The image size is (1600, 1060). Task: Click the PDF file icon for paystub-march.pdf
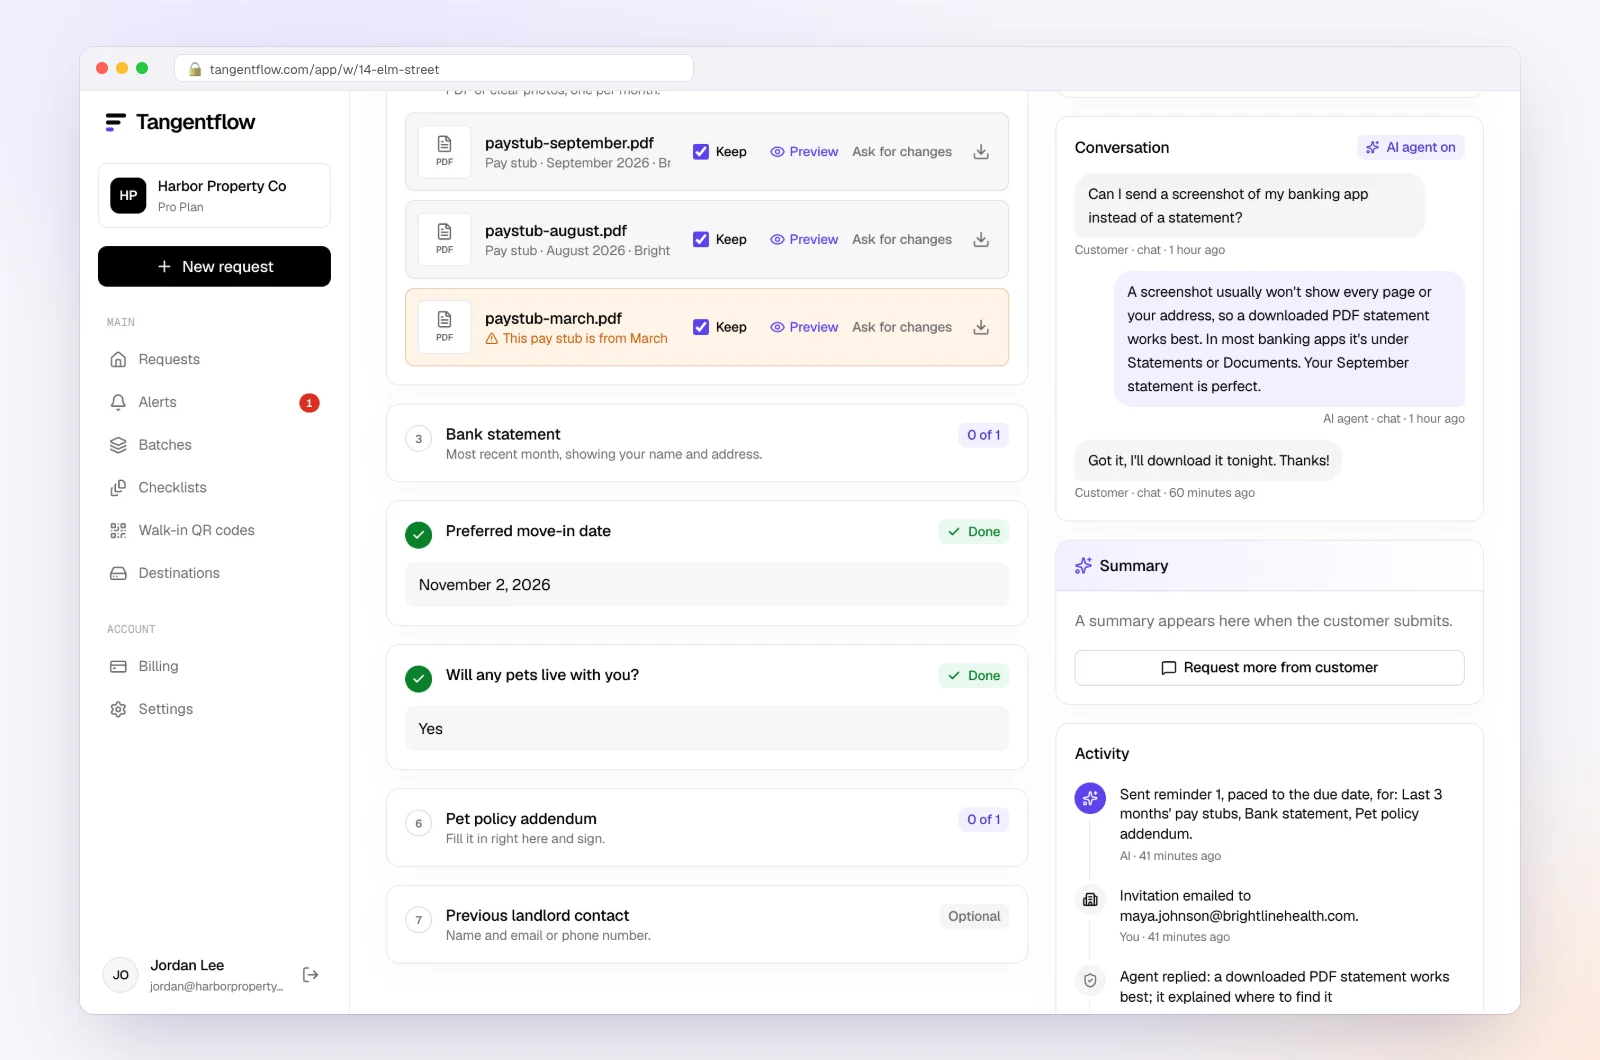point(445,327)
